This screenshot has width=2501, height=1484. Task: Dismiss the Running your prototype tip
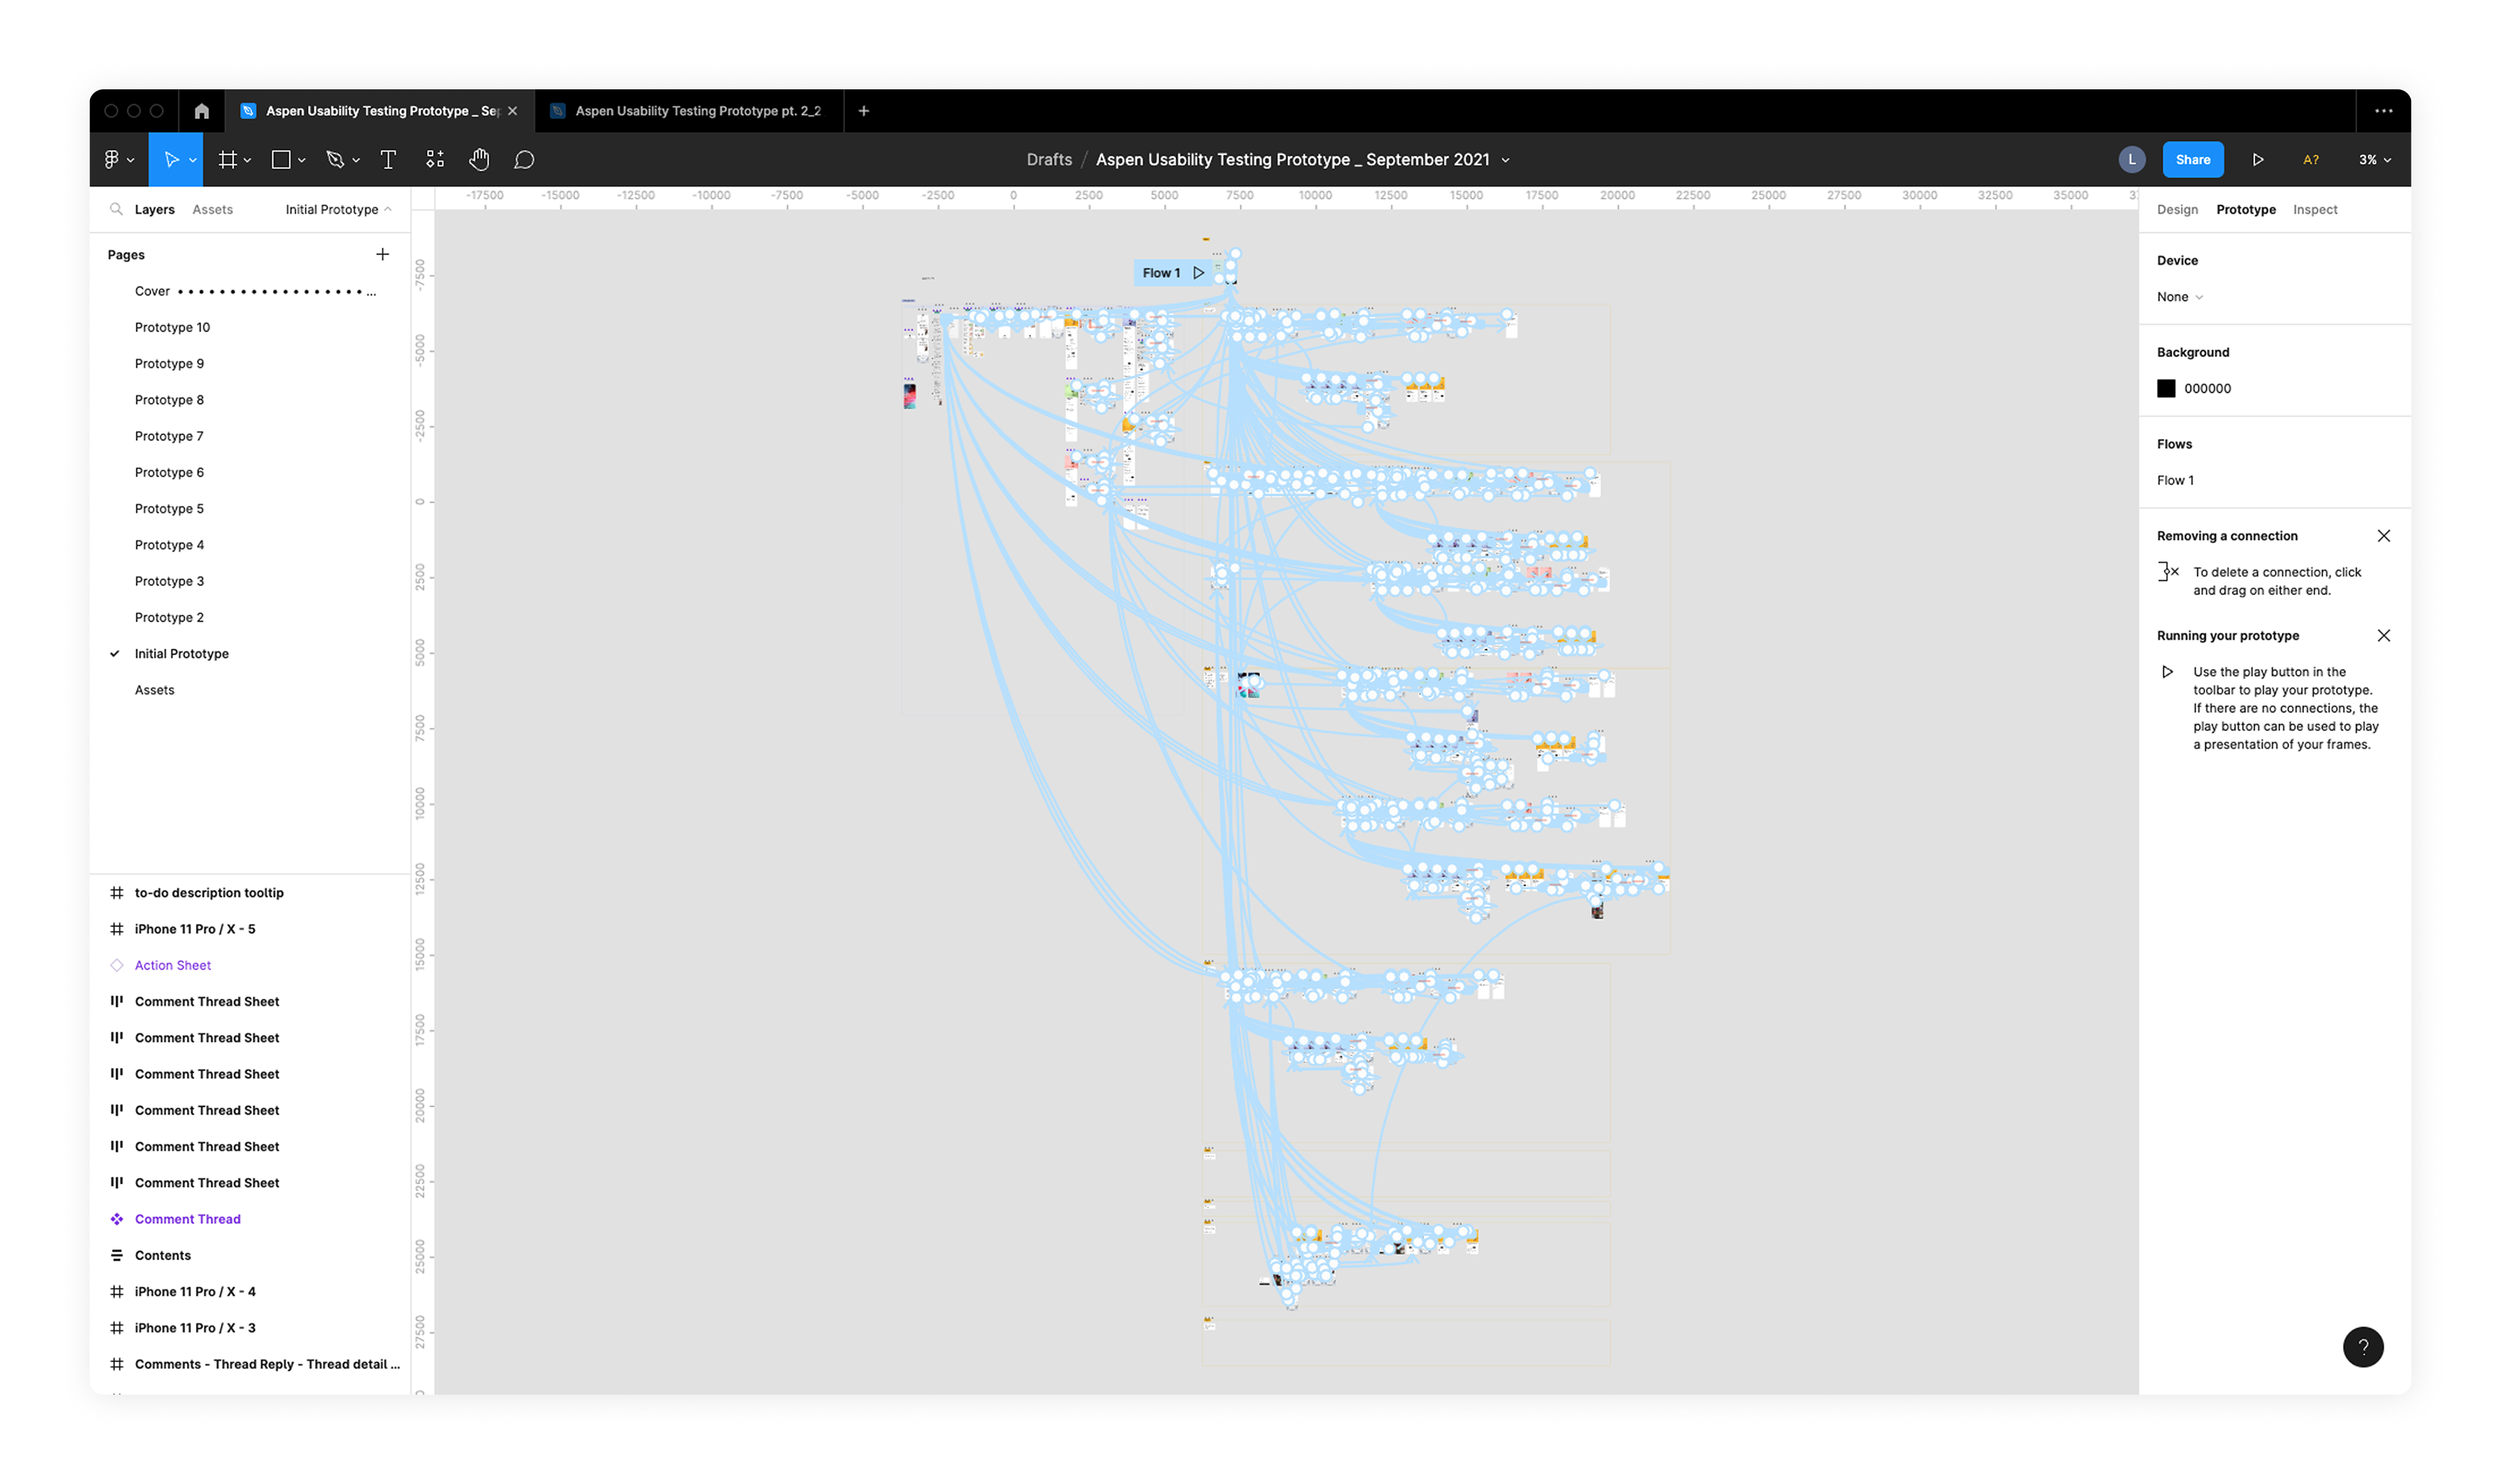[2383, 636]
